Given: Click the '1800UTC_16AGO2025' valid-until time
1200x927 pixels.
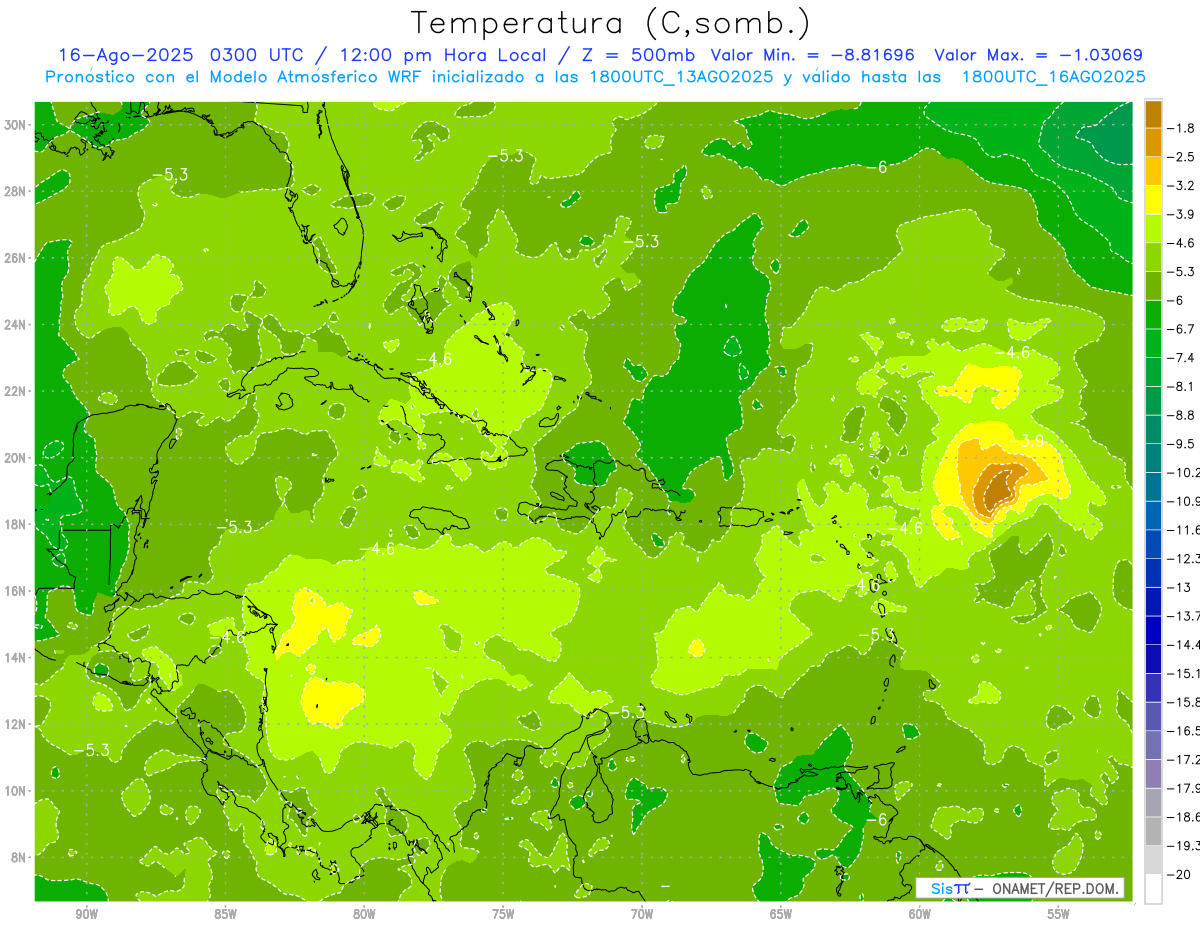Looking at the screenshot, I should point(1053,77).
